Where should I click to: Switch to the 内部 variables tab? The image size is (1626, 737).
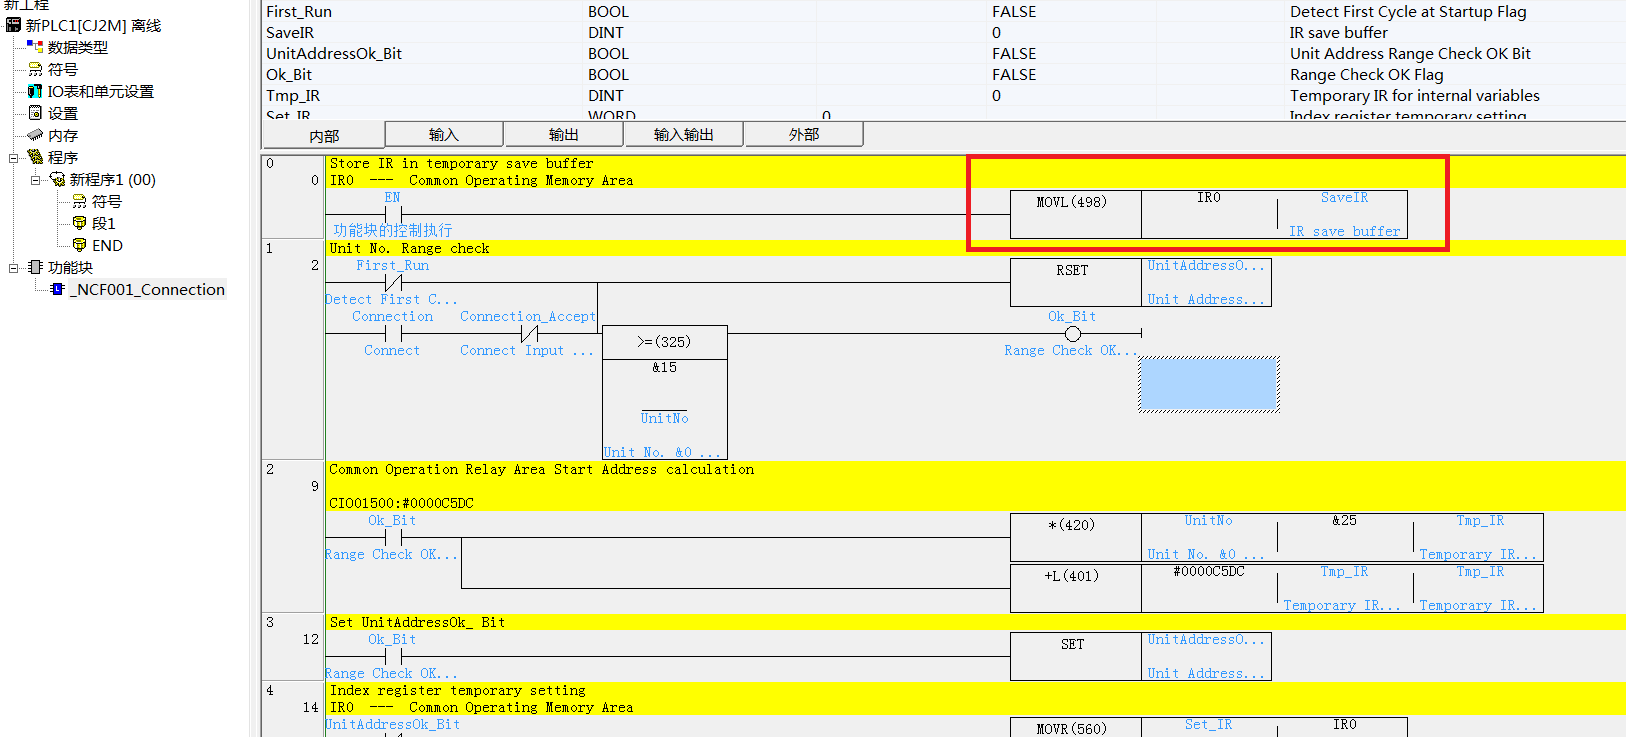pyautogui.click(x=324, y=136)
